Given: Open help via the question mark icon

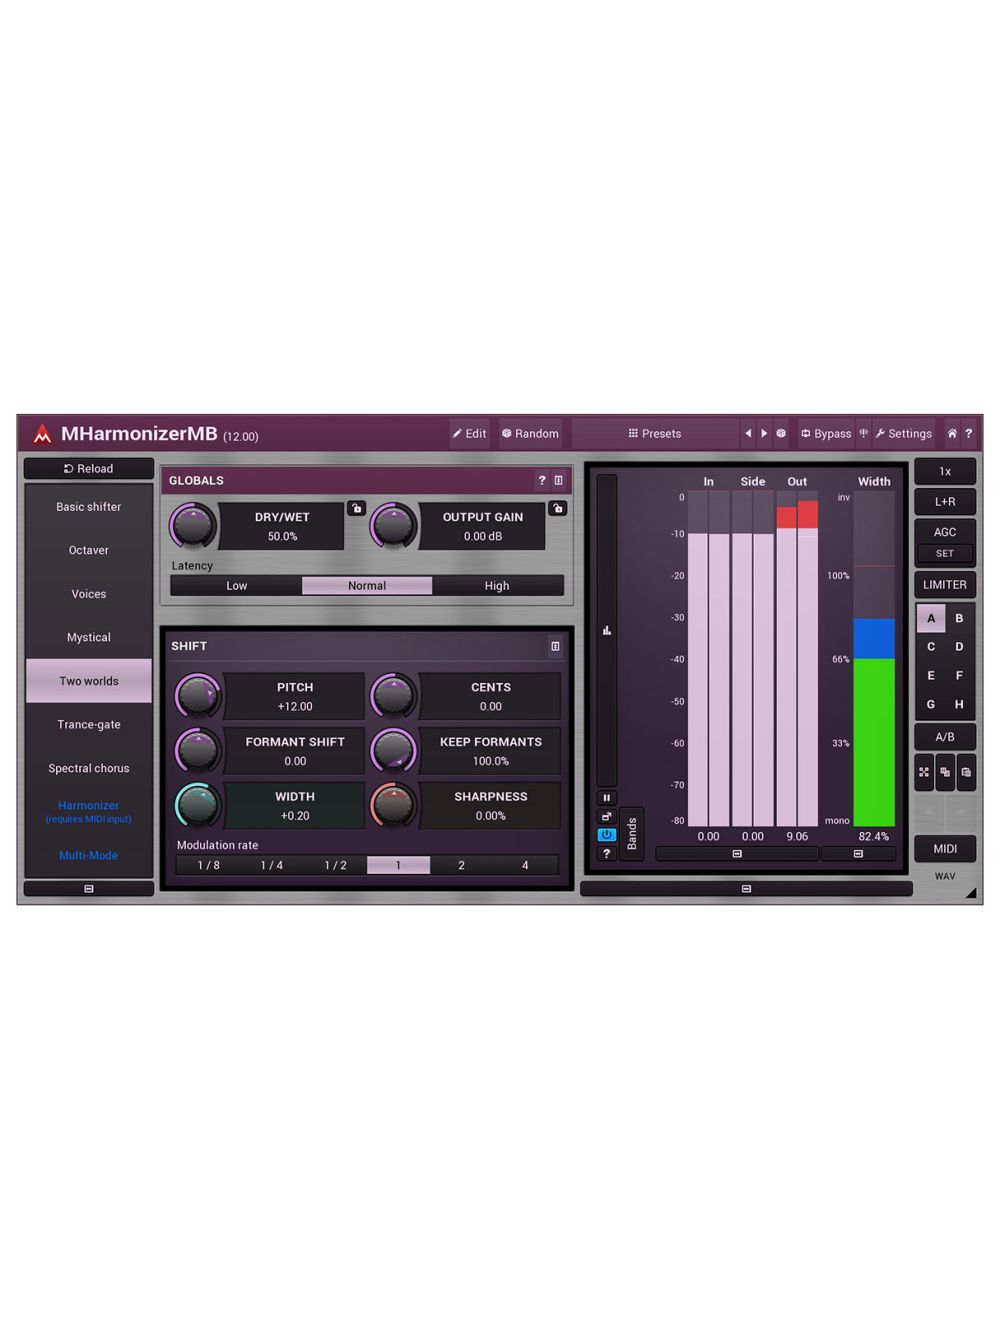Looking at the screenshot, I should point(968,433).
